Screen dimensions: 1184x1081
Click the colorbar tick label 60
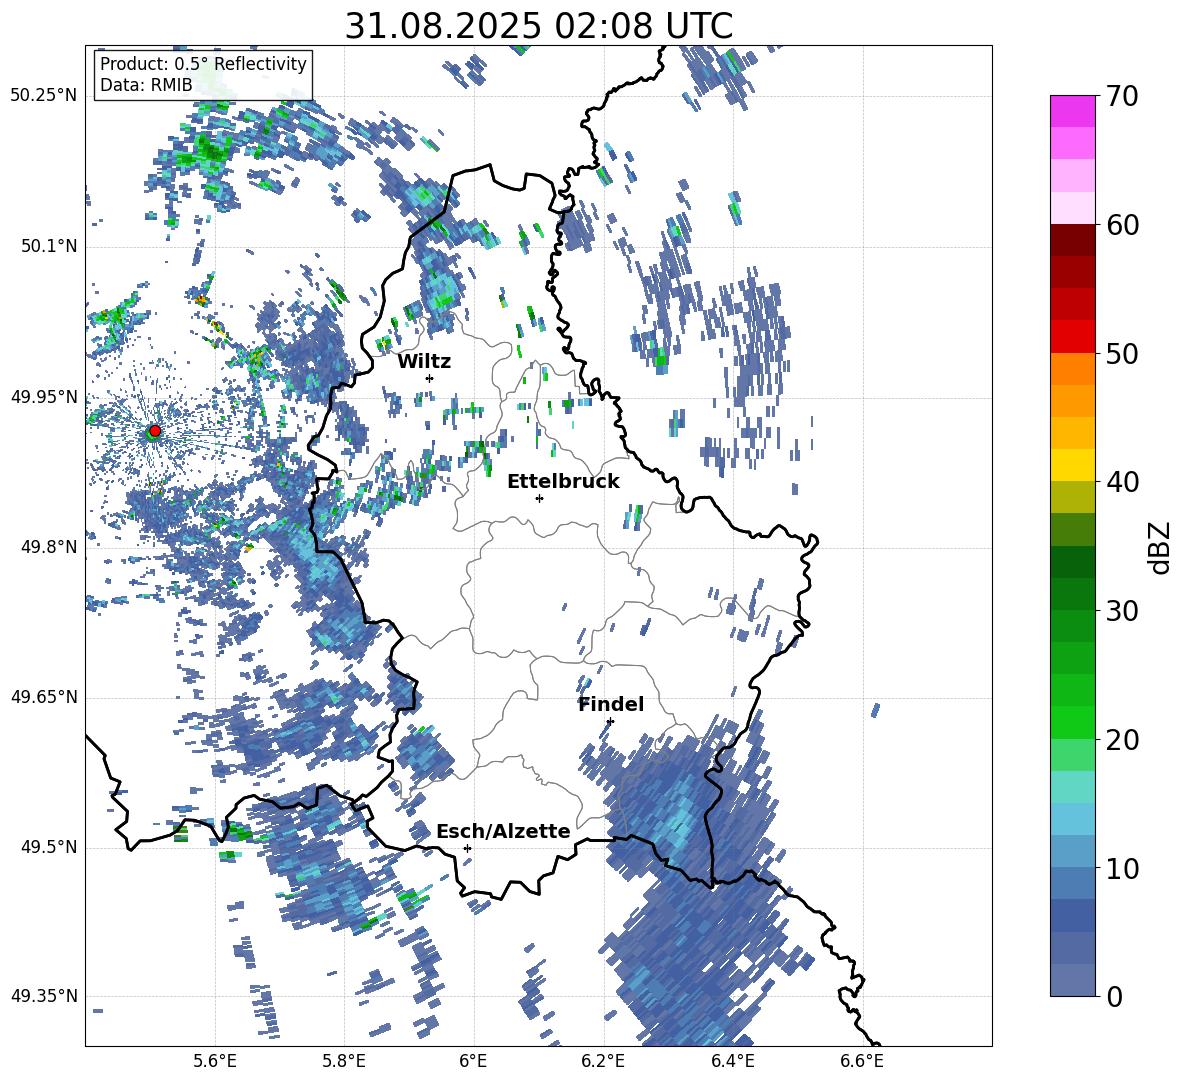point(1123,225)
